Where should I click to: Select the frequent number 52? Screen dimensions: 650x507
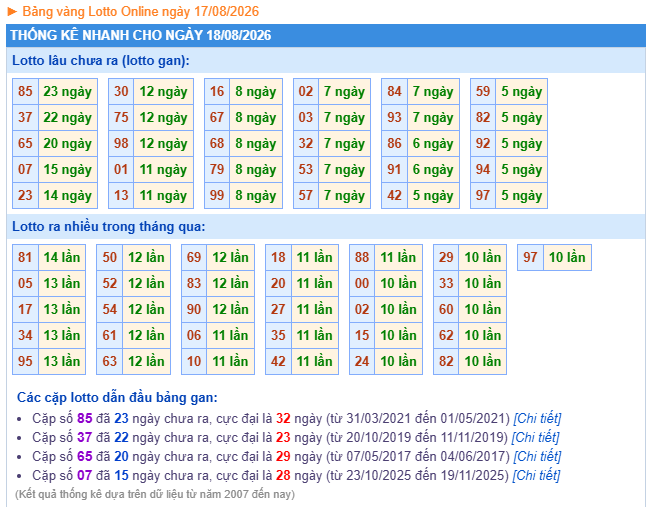pos(109,283)
